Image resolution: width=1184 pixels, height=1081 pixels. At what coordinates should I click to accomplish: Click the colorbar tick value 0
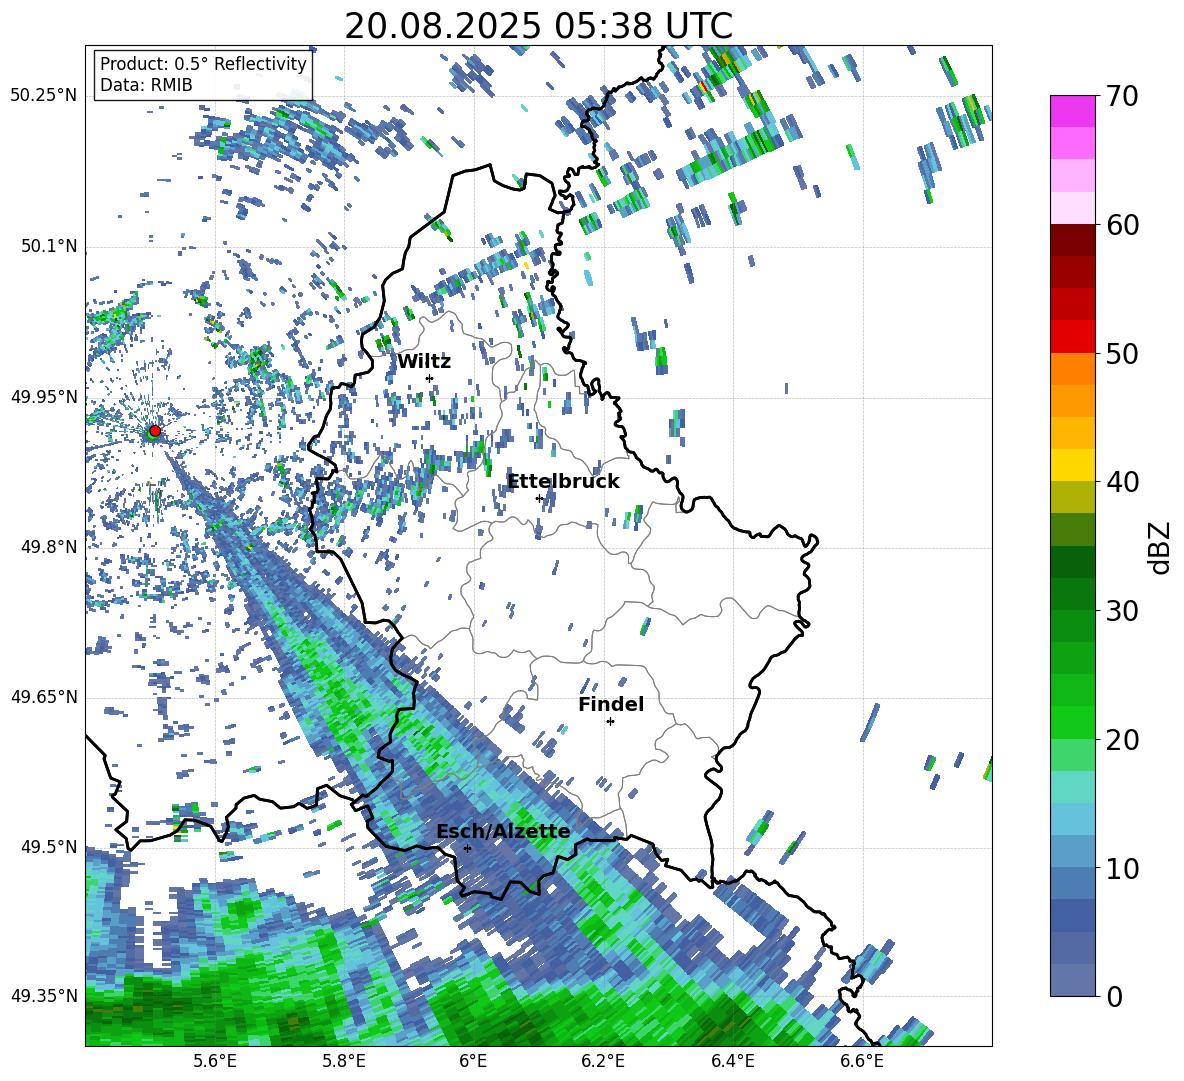coord(1114,997)
